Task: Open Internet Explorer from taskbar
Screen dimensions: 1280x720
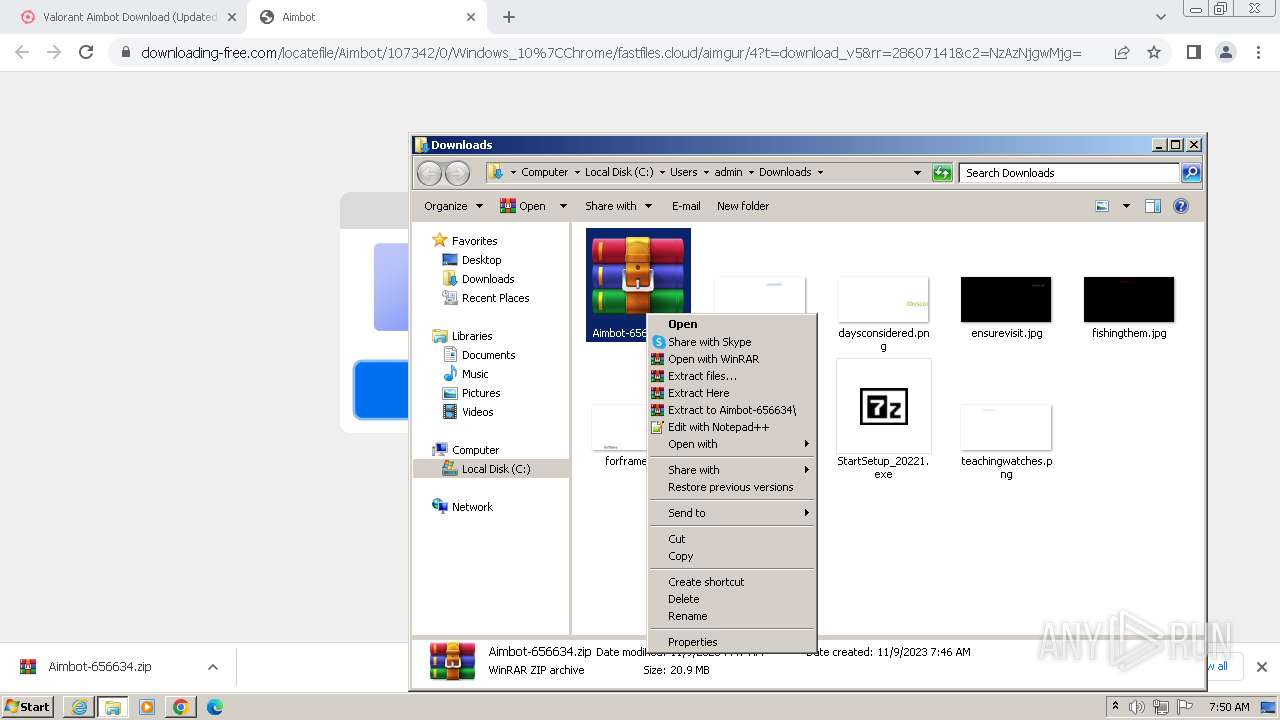Action: coord(79,707)
